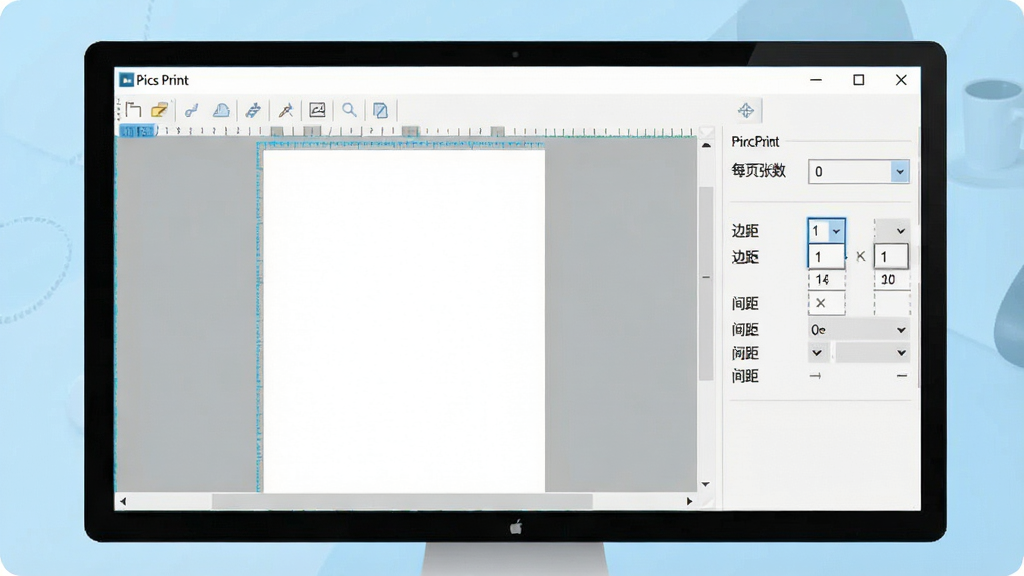Click the new page icon in toolbar
Image resolution: width=1024 pixels, height=576 pixels.
[134, 110]
